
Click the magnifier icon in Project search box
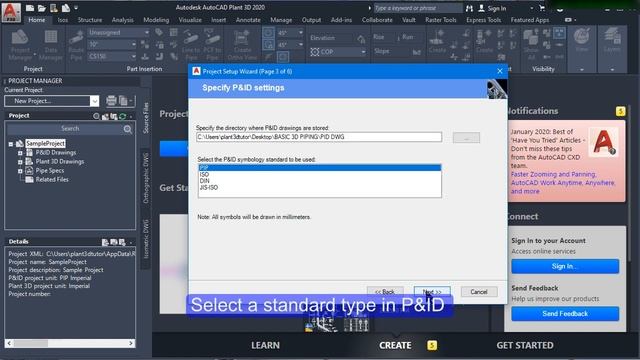(x=128, y=129)
